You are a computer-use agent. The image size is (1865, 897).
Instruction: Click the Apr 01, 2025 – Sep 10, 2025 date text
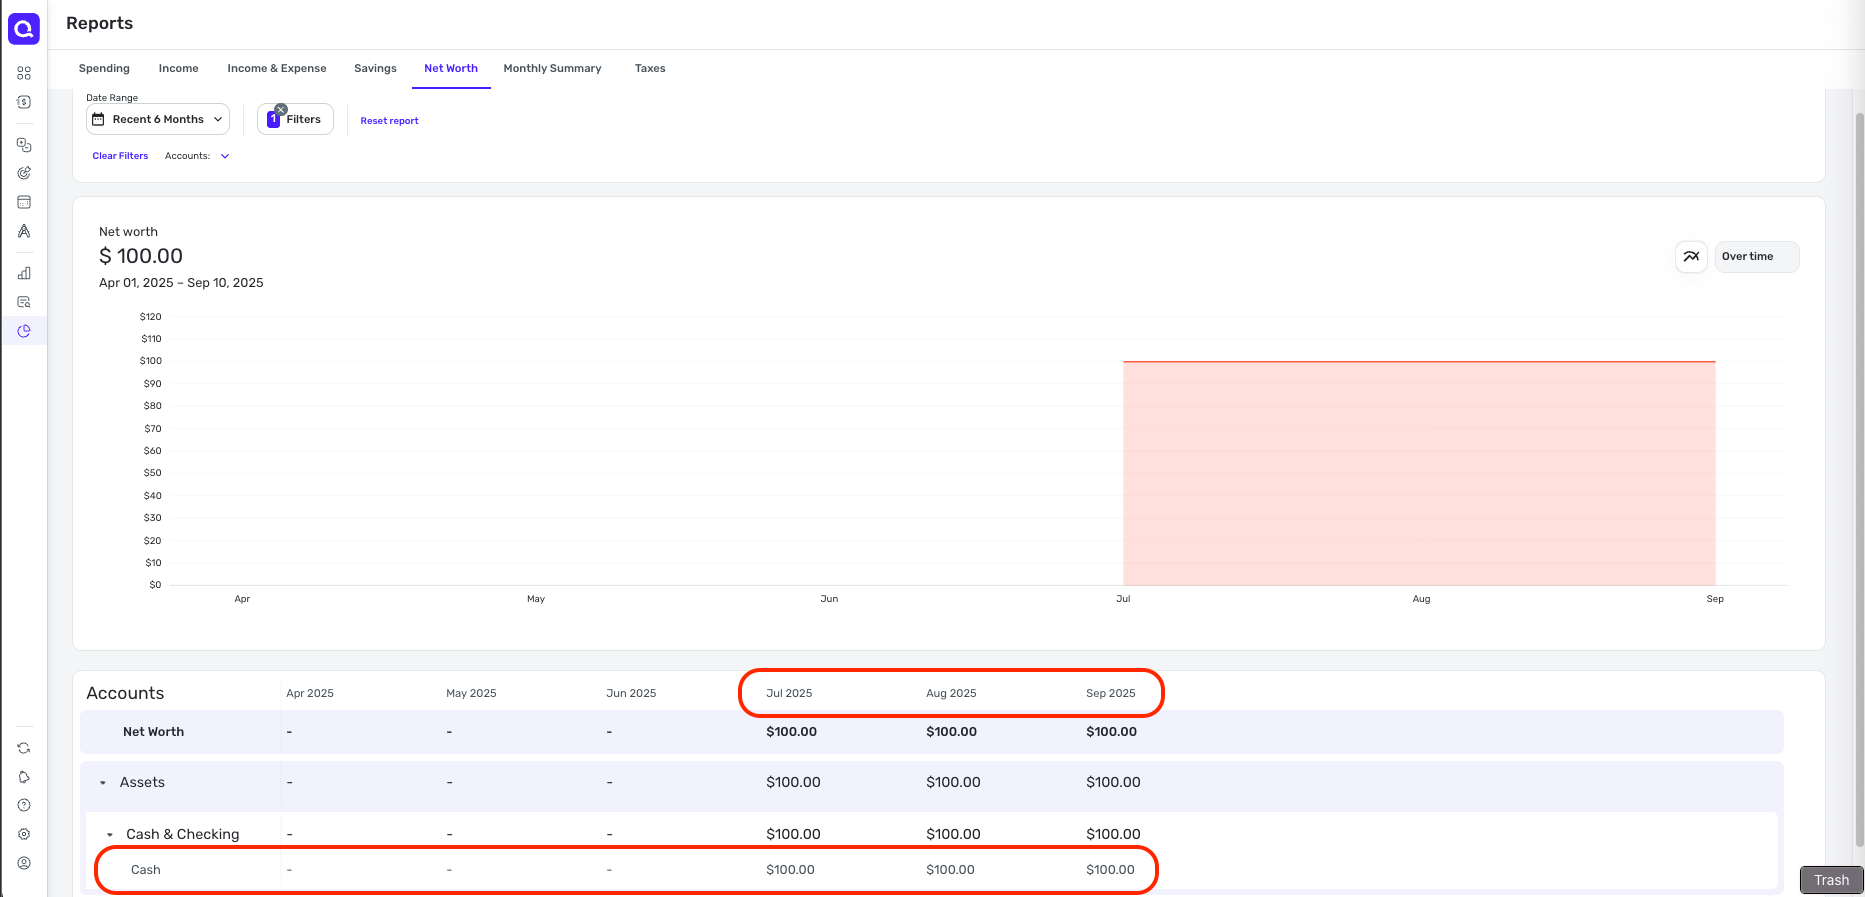click(x=181, y=283)
